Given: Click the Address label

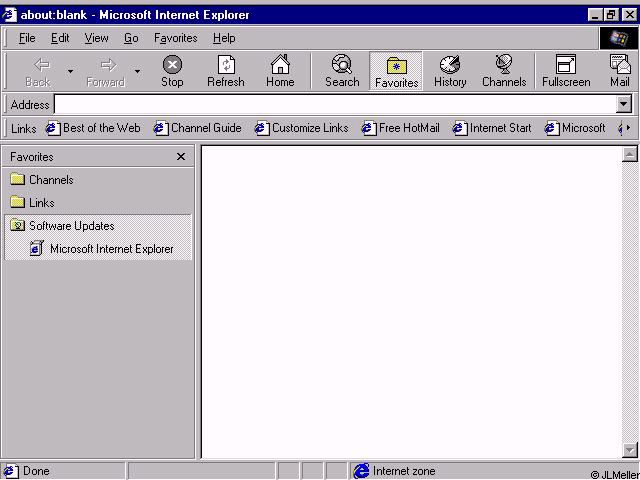Looking at the screenshot, I should (x=30, y=105).
